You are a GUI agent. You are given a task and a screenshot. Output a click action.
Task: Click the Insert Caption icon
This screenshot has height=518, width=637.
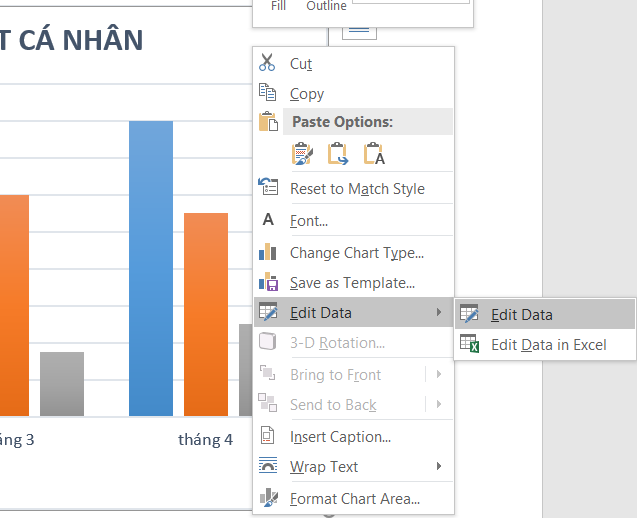267,436
